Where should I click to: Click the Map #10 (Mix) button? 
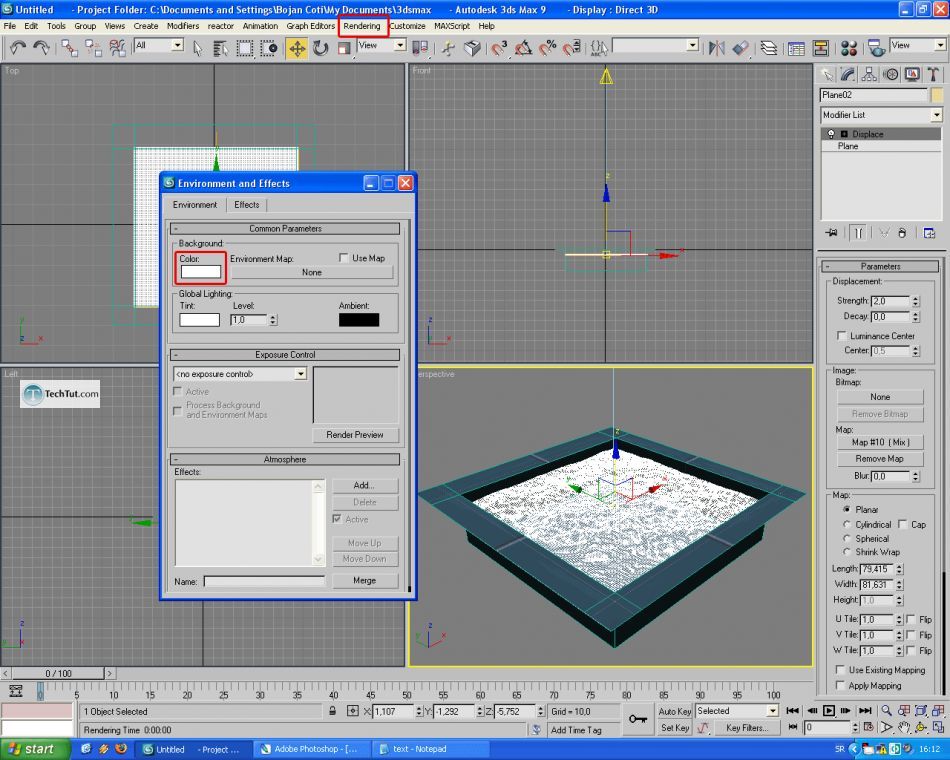pyautogui.click(x=880, y=442)
